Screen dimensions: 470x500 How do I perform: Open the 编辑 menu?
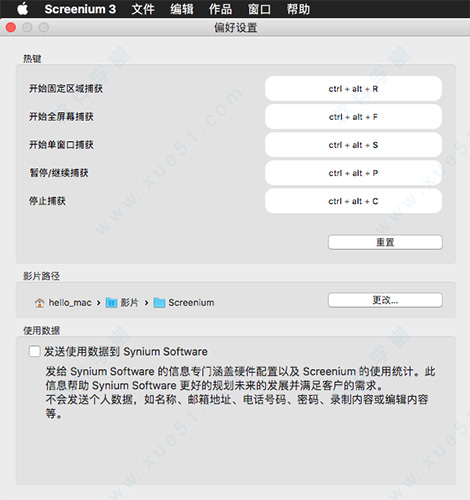[182, 9]
